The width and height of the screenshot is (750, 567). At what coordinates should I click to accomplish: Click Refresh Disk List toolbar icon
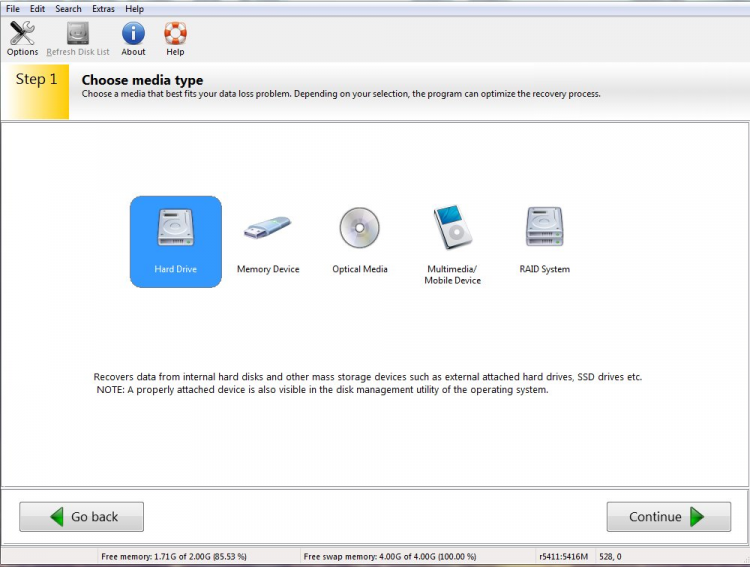coord(78,39)
